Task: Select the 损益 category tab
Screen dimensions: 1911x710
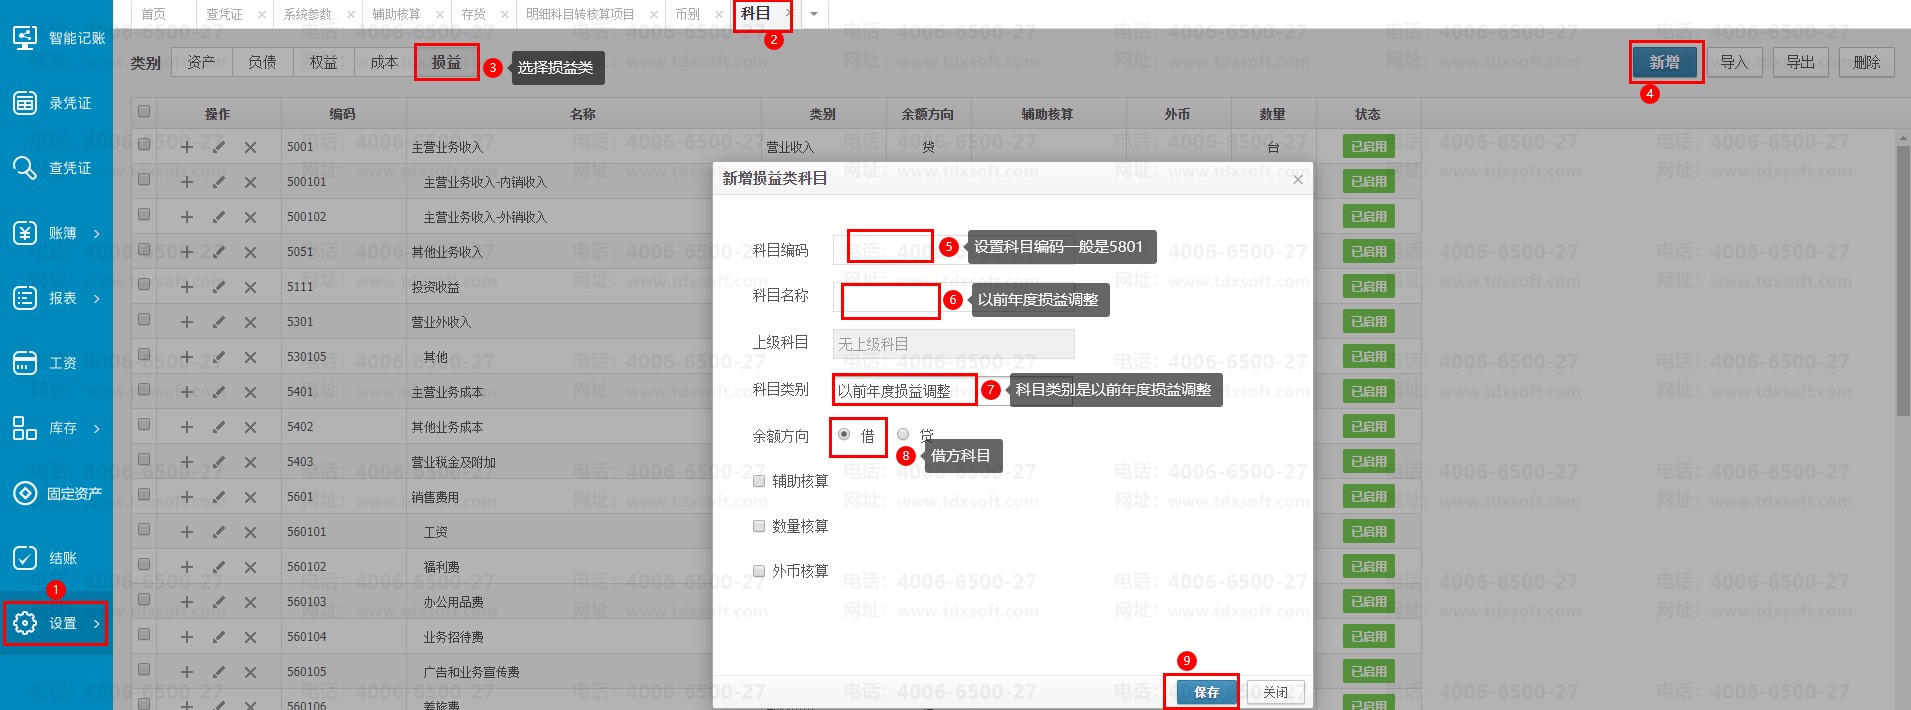Action: tap(446, 62)
